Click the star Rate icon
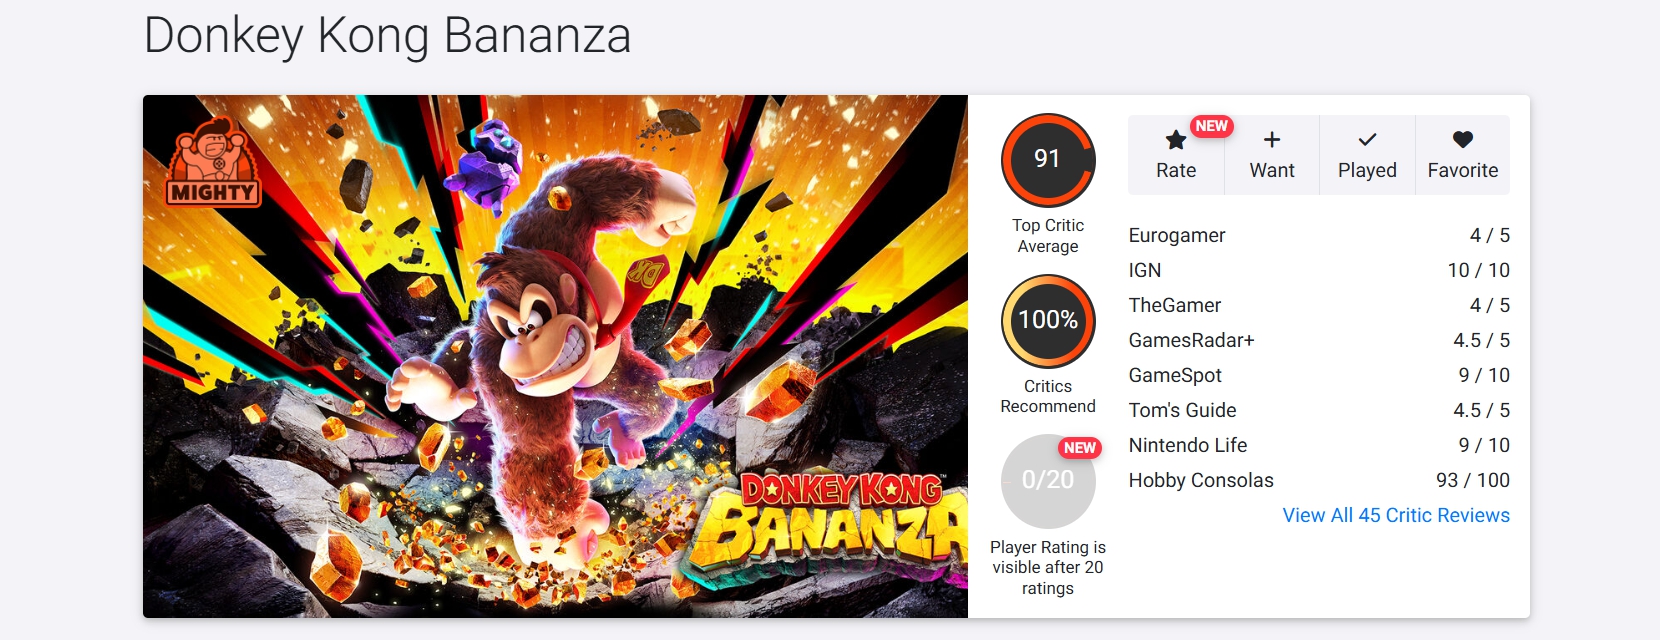The height and width of the screenshot is (640, 1660). [x=1176, y=140]
